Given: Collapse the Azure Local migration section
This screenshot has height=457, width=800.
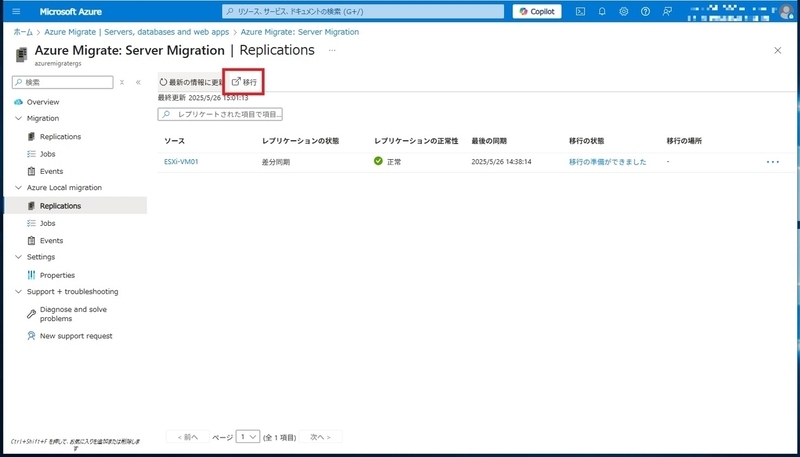Looking at the screenshot, I should (19, 188).
